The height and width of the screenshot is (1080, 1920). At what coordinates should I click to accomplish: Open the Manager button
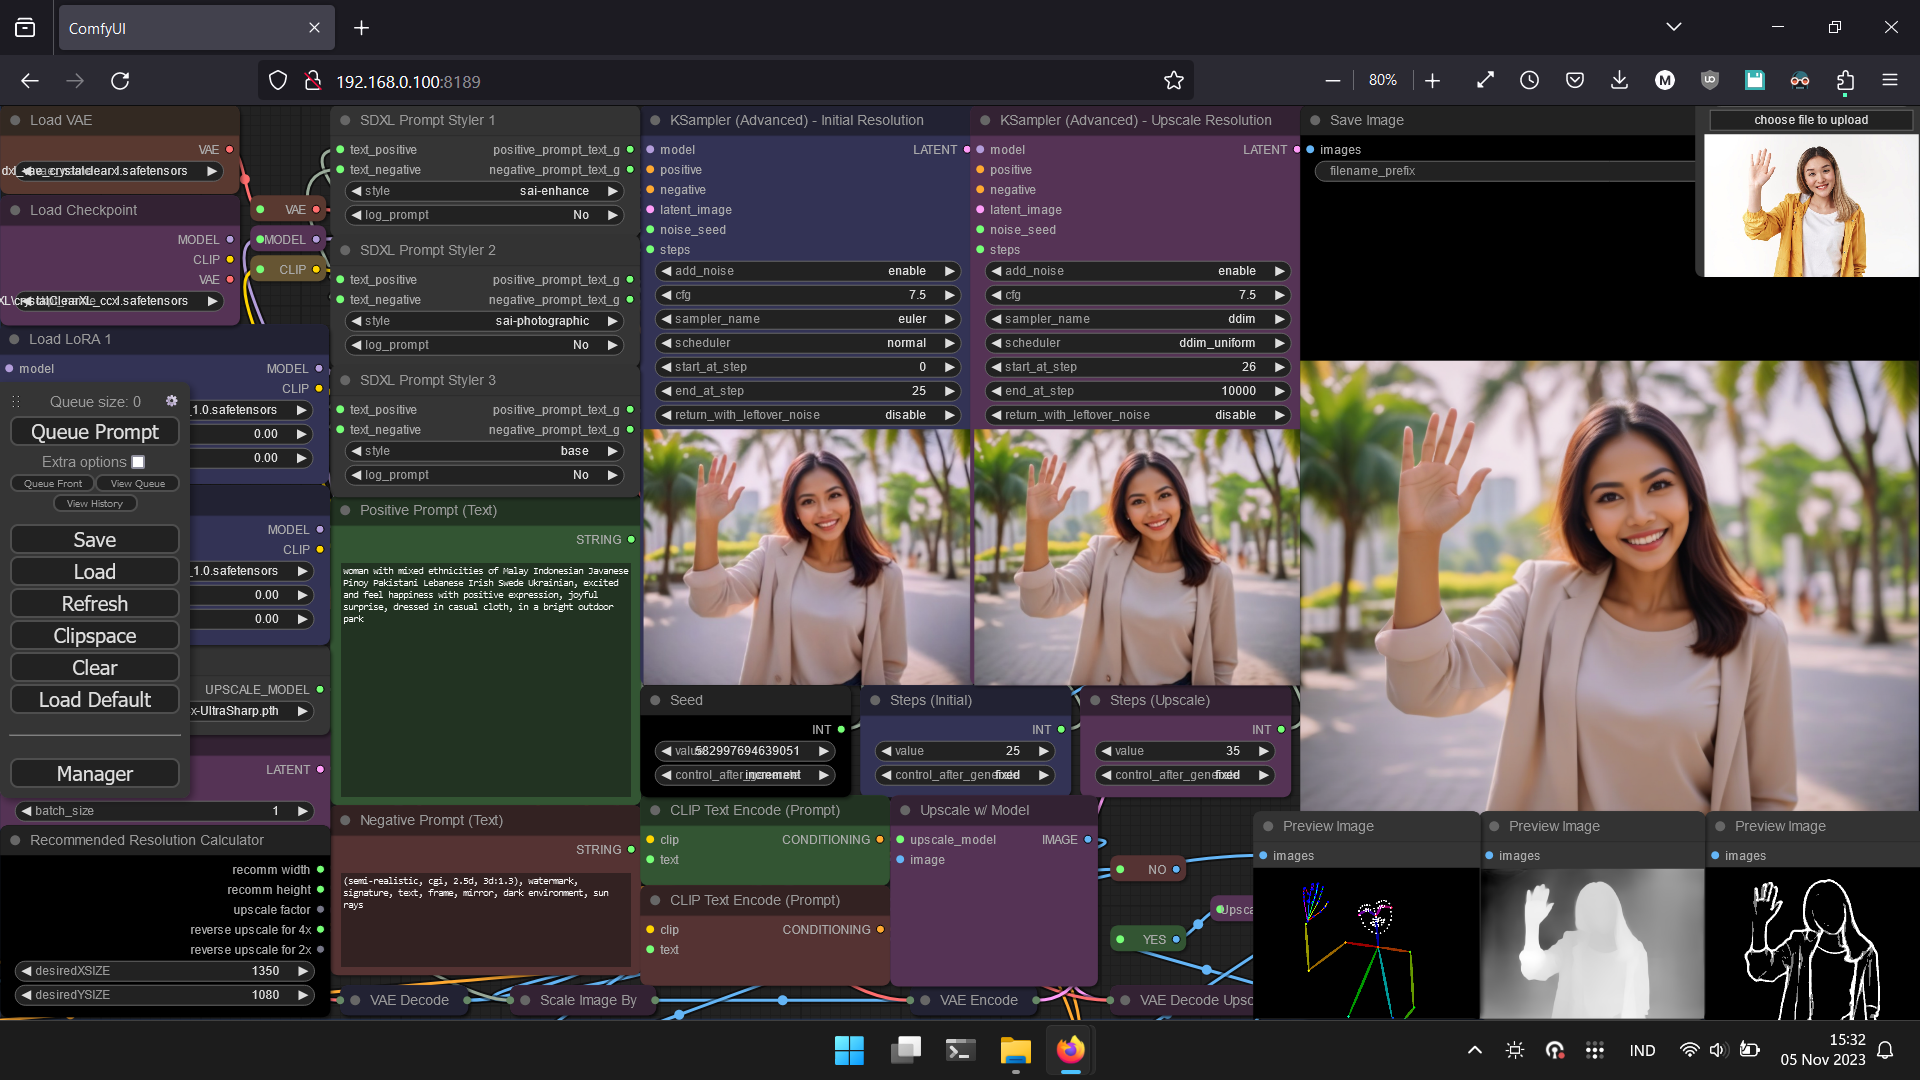coord(95,774)
